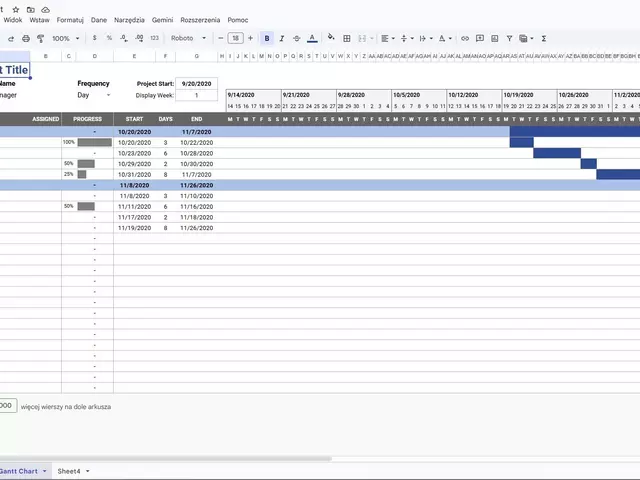
Task: Click the PROGRESS column header
Action: click(x=87, y=119)
